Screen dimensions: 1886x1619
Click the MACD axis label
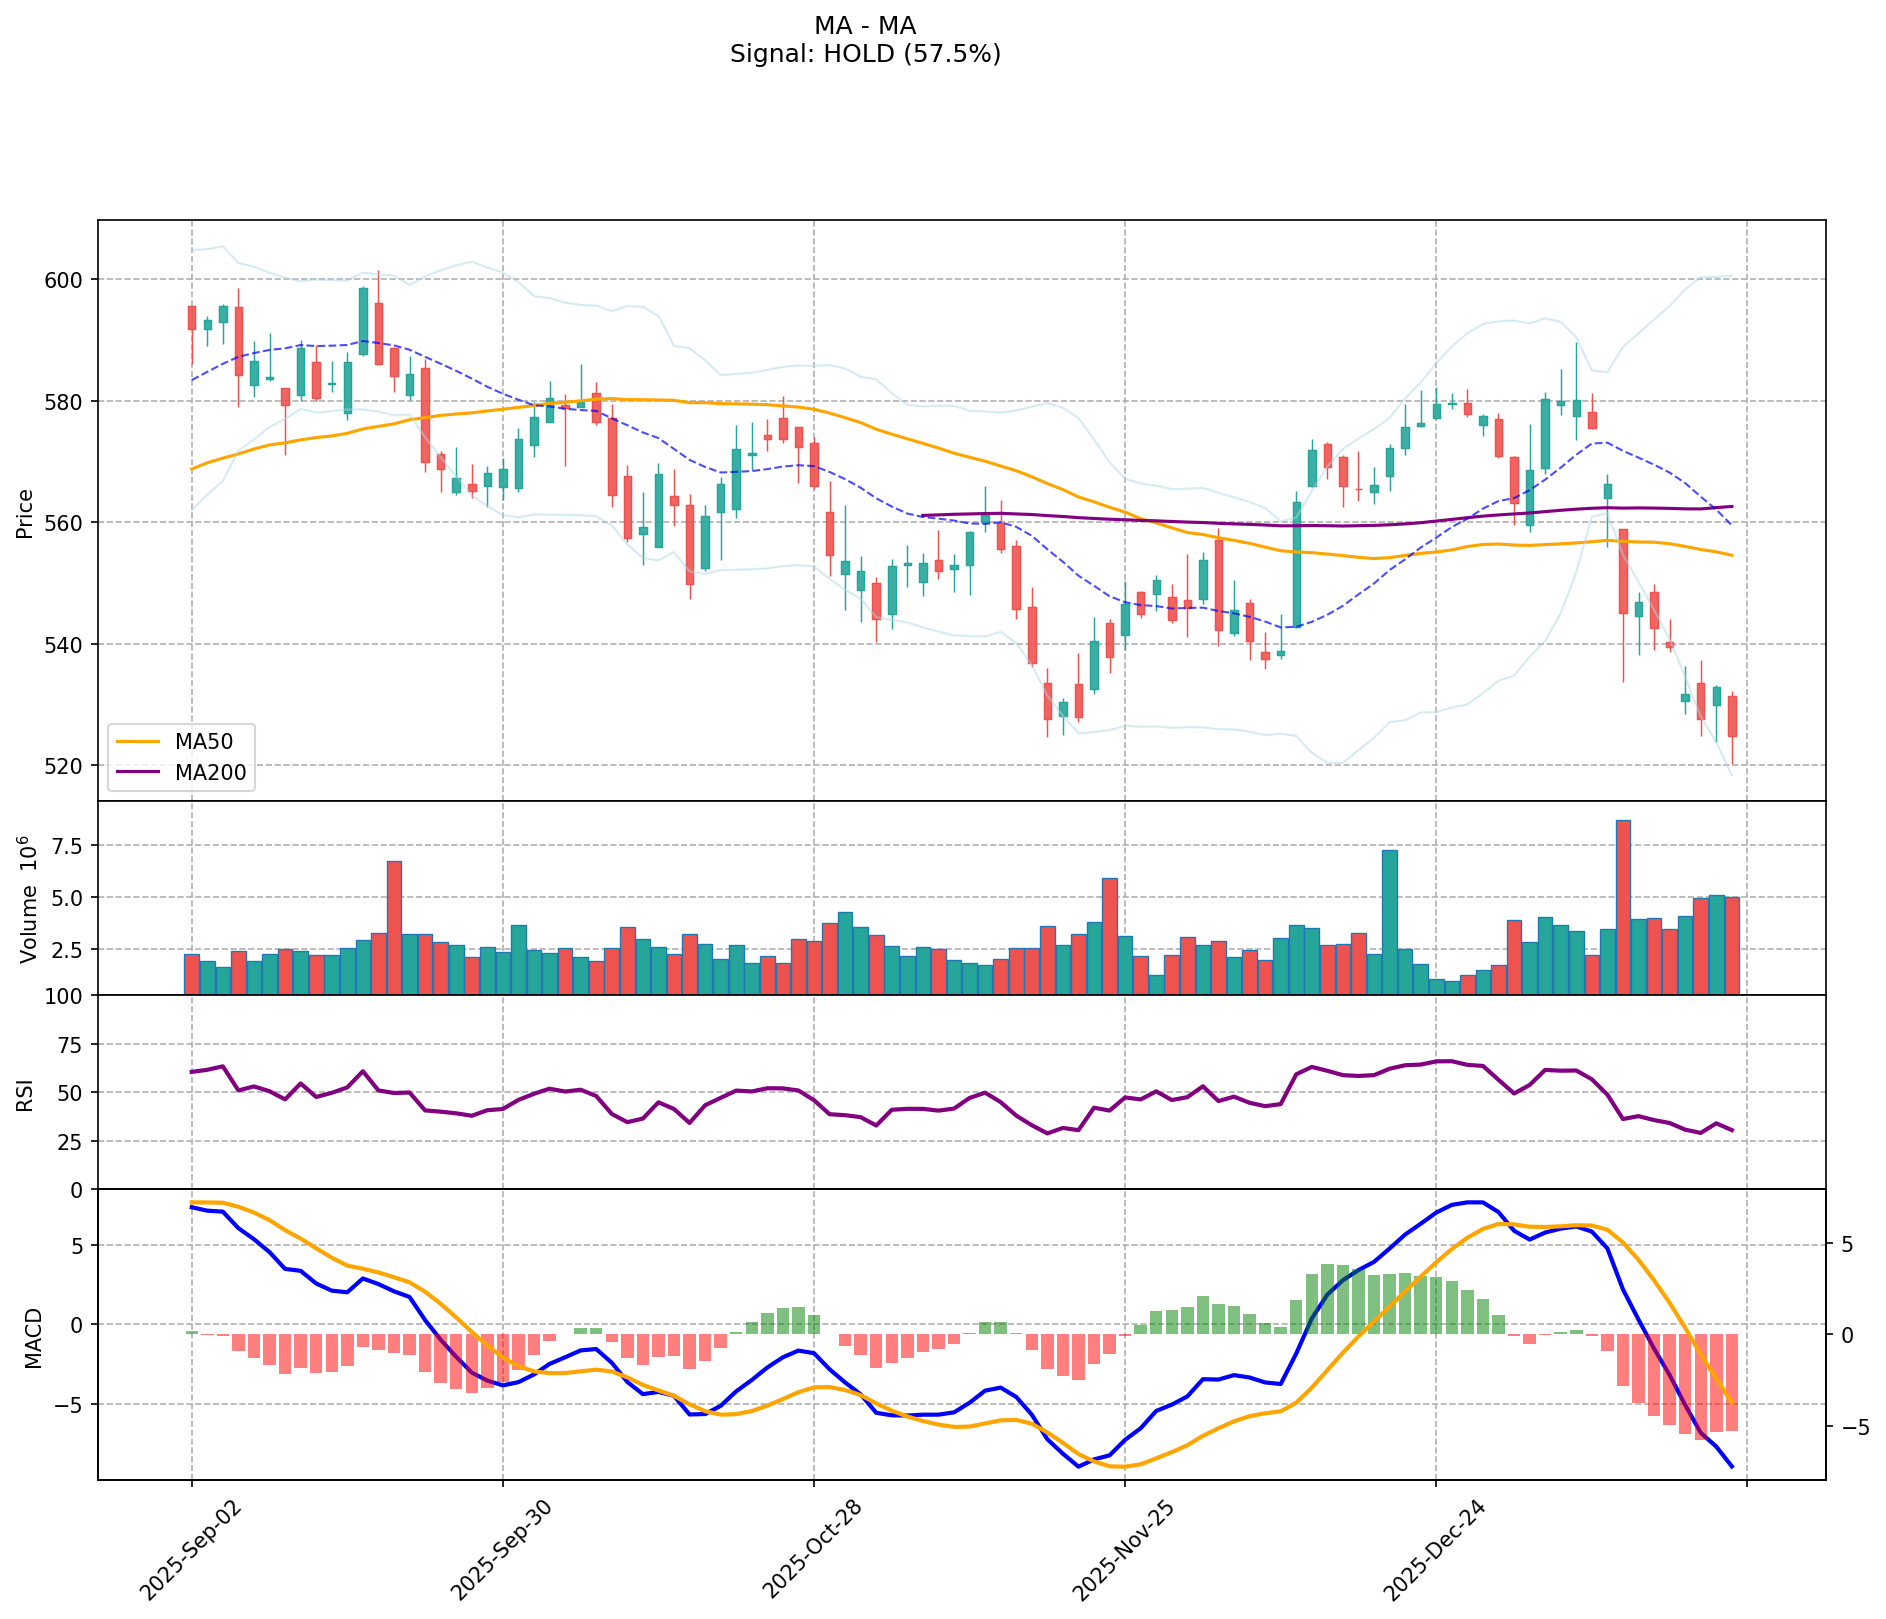[33, 1337]
